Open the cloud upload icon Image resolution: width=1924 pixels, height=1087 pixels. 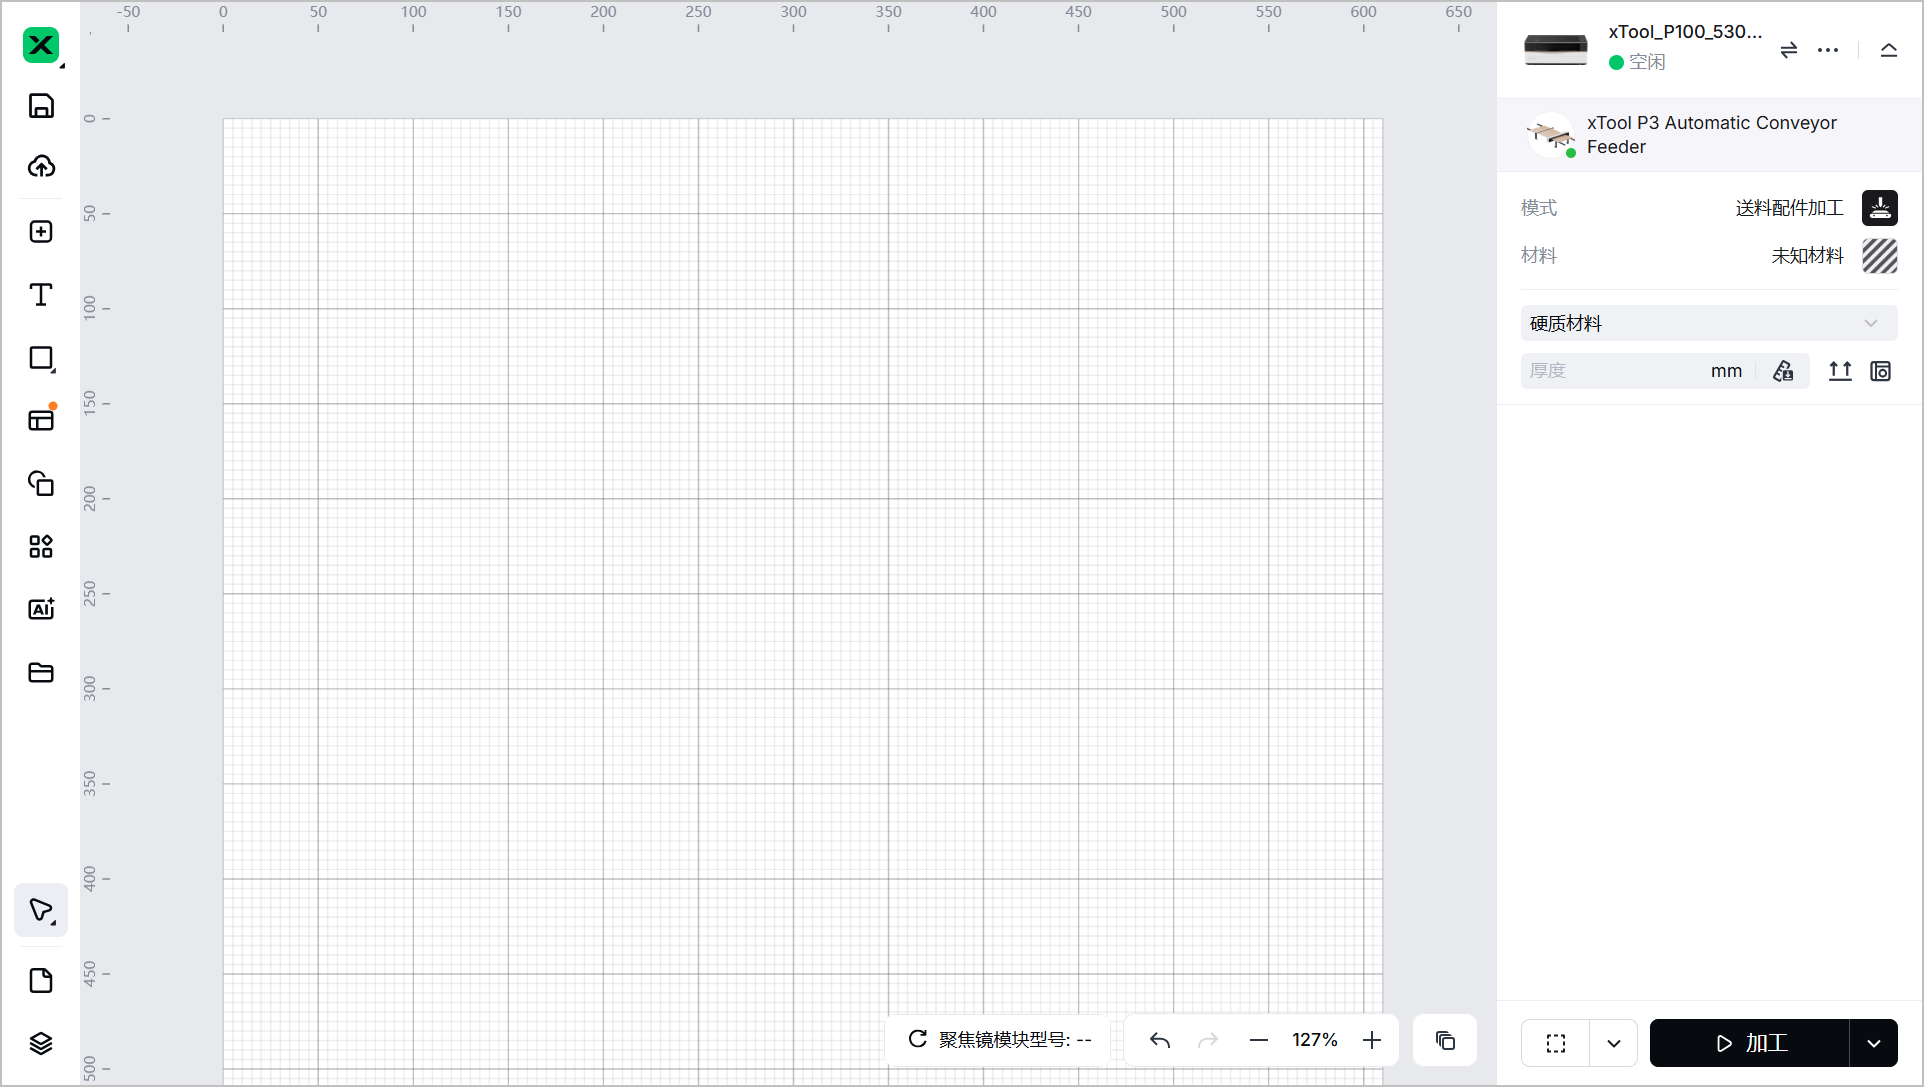tap(41, 166)
